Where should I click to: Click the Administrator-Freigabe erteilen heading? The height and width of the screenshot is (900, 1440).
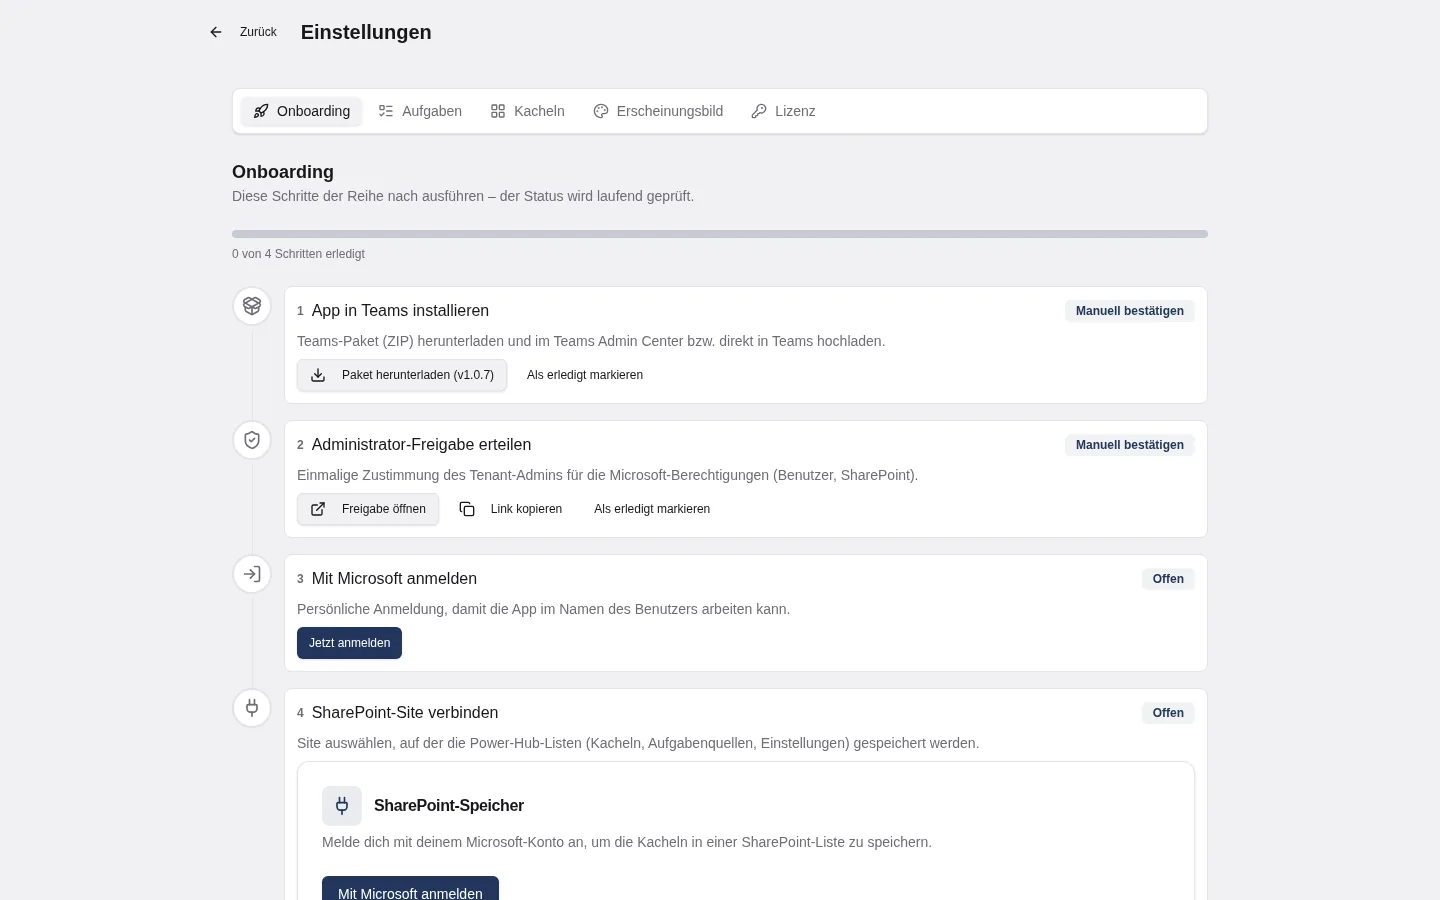tap(421, 445)
